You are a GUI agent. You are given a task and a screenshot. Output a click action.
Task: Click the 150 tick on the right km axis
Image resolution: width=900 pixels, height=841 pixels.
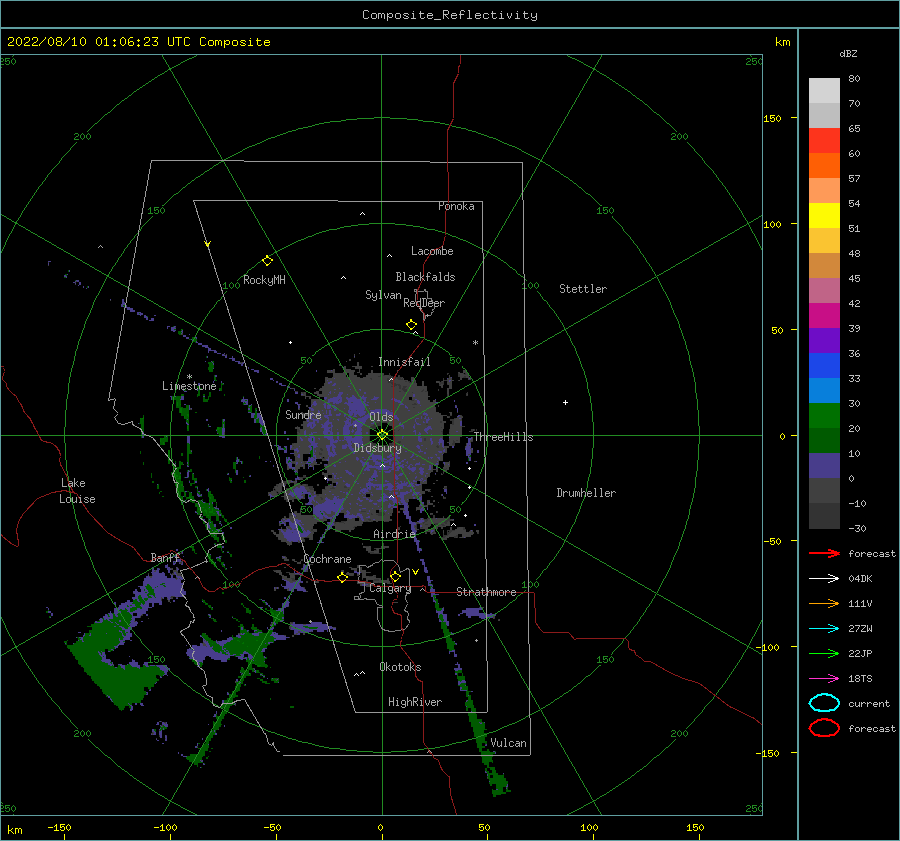[x=773, y=118]
